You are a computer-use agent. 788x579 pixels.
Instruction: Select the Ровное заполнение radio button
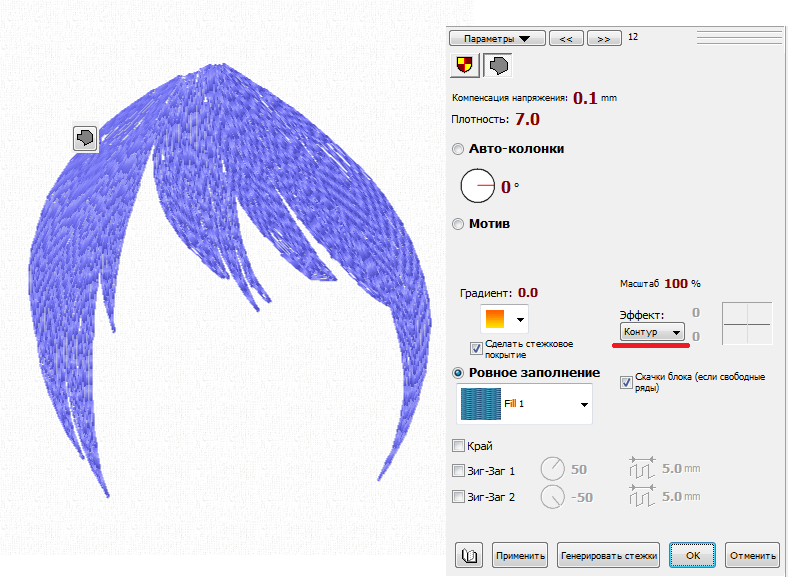pos(458,373)
